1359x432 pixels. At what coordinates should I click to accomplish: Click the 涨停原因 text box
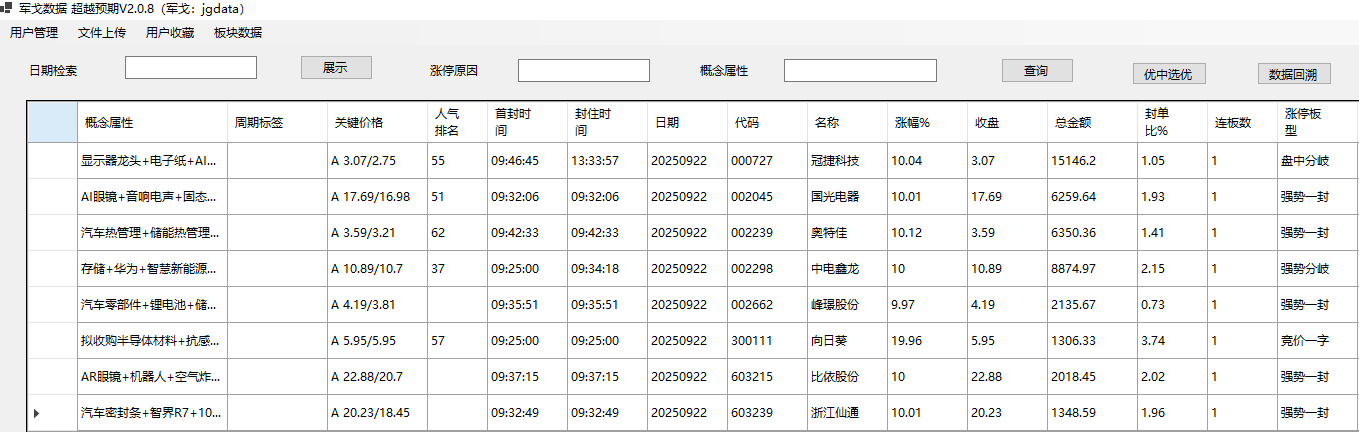coord(583,71)
